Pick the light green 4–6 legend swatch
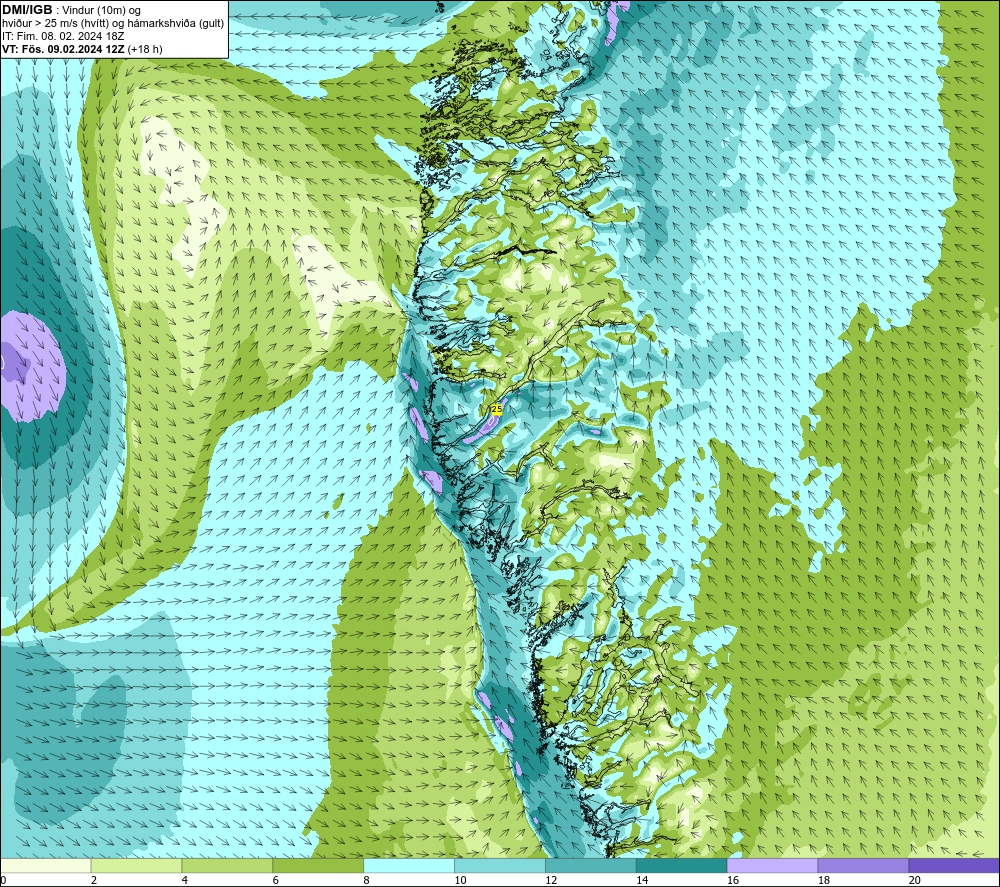 click(227, 865)
